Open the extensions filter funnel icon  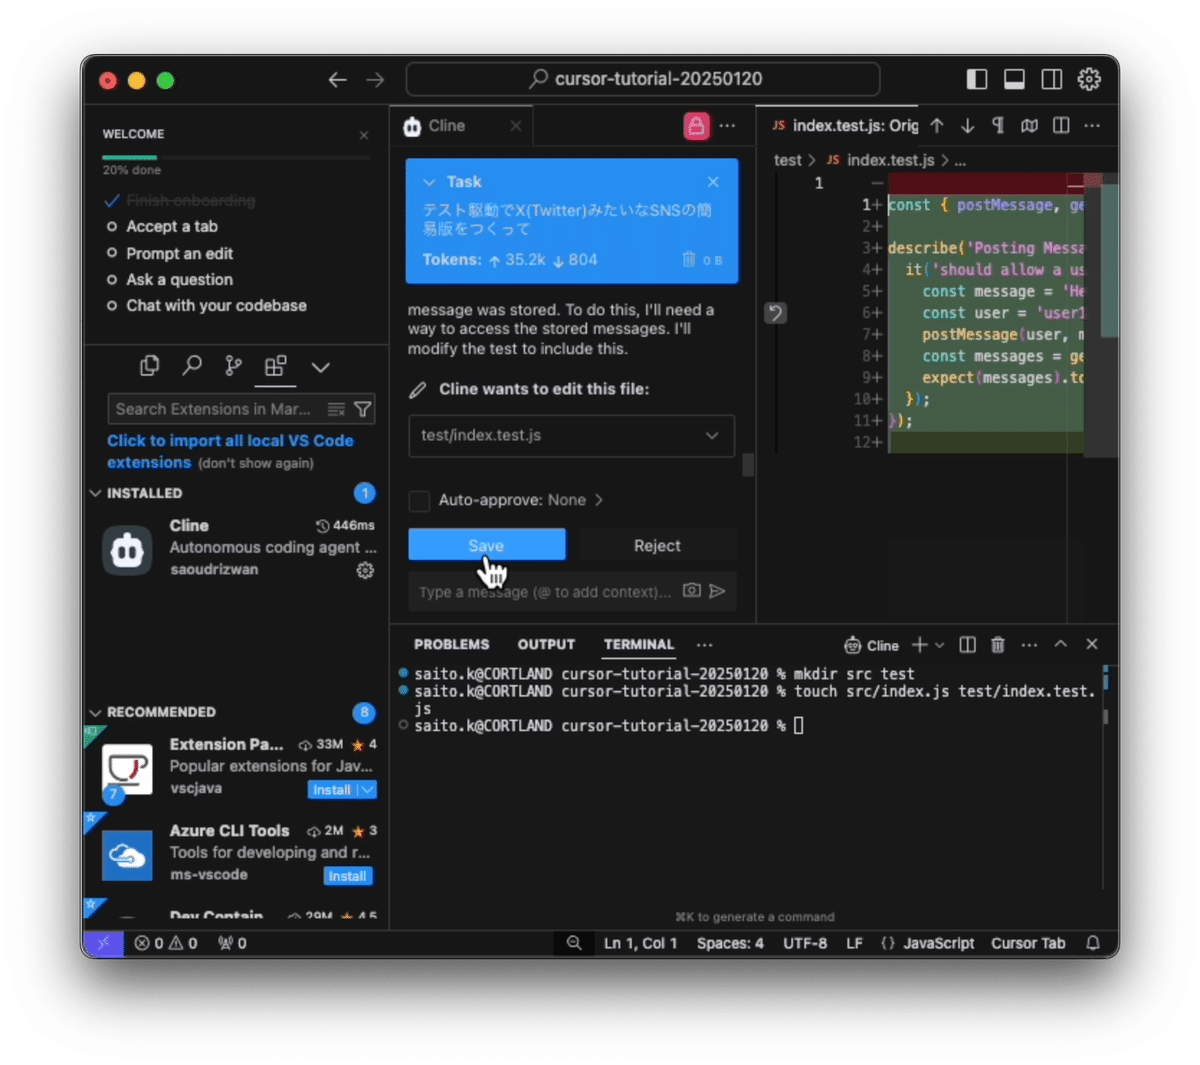point(363,409)
